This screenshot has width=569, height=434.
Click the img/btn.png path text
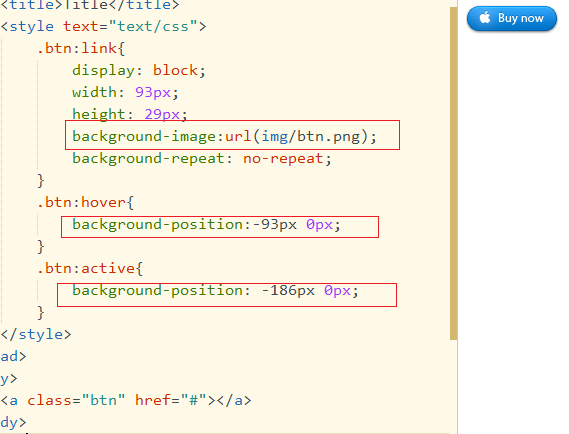311,136
